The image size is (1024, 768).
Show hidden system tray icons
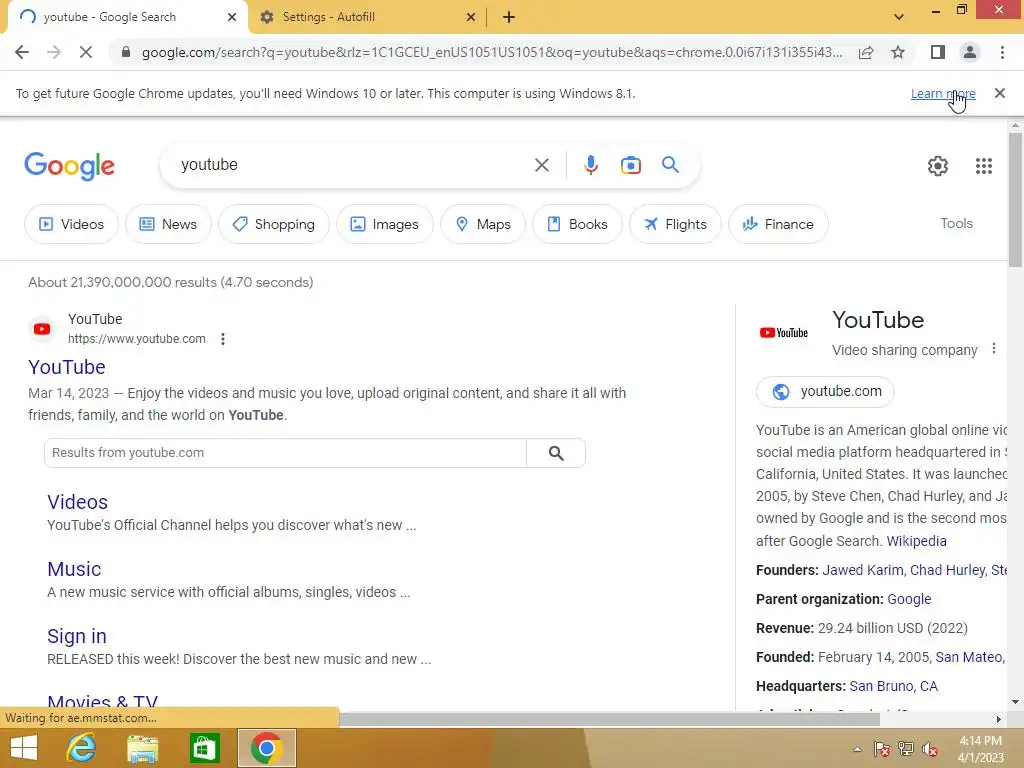[x=857, y=749]
